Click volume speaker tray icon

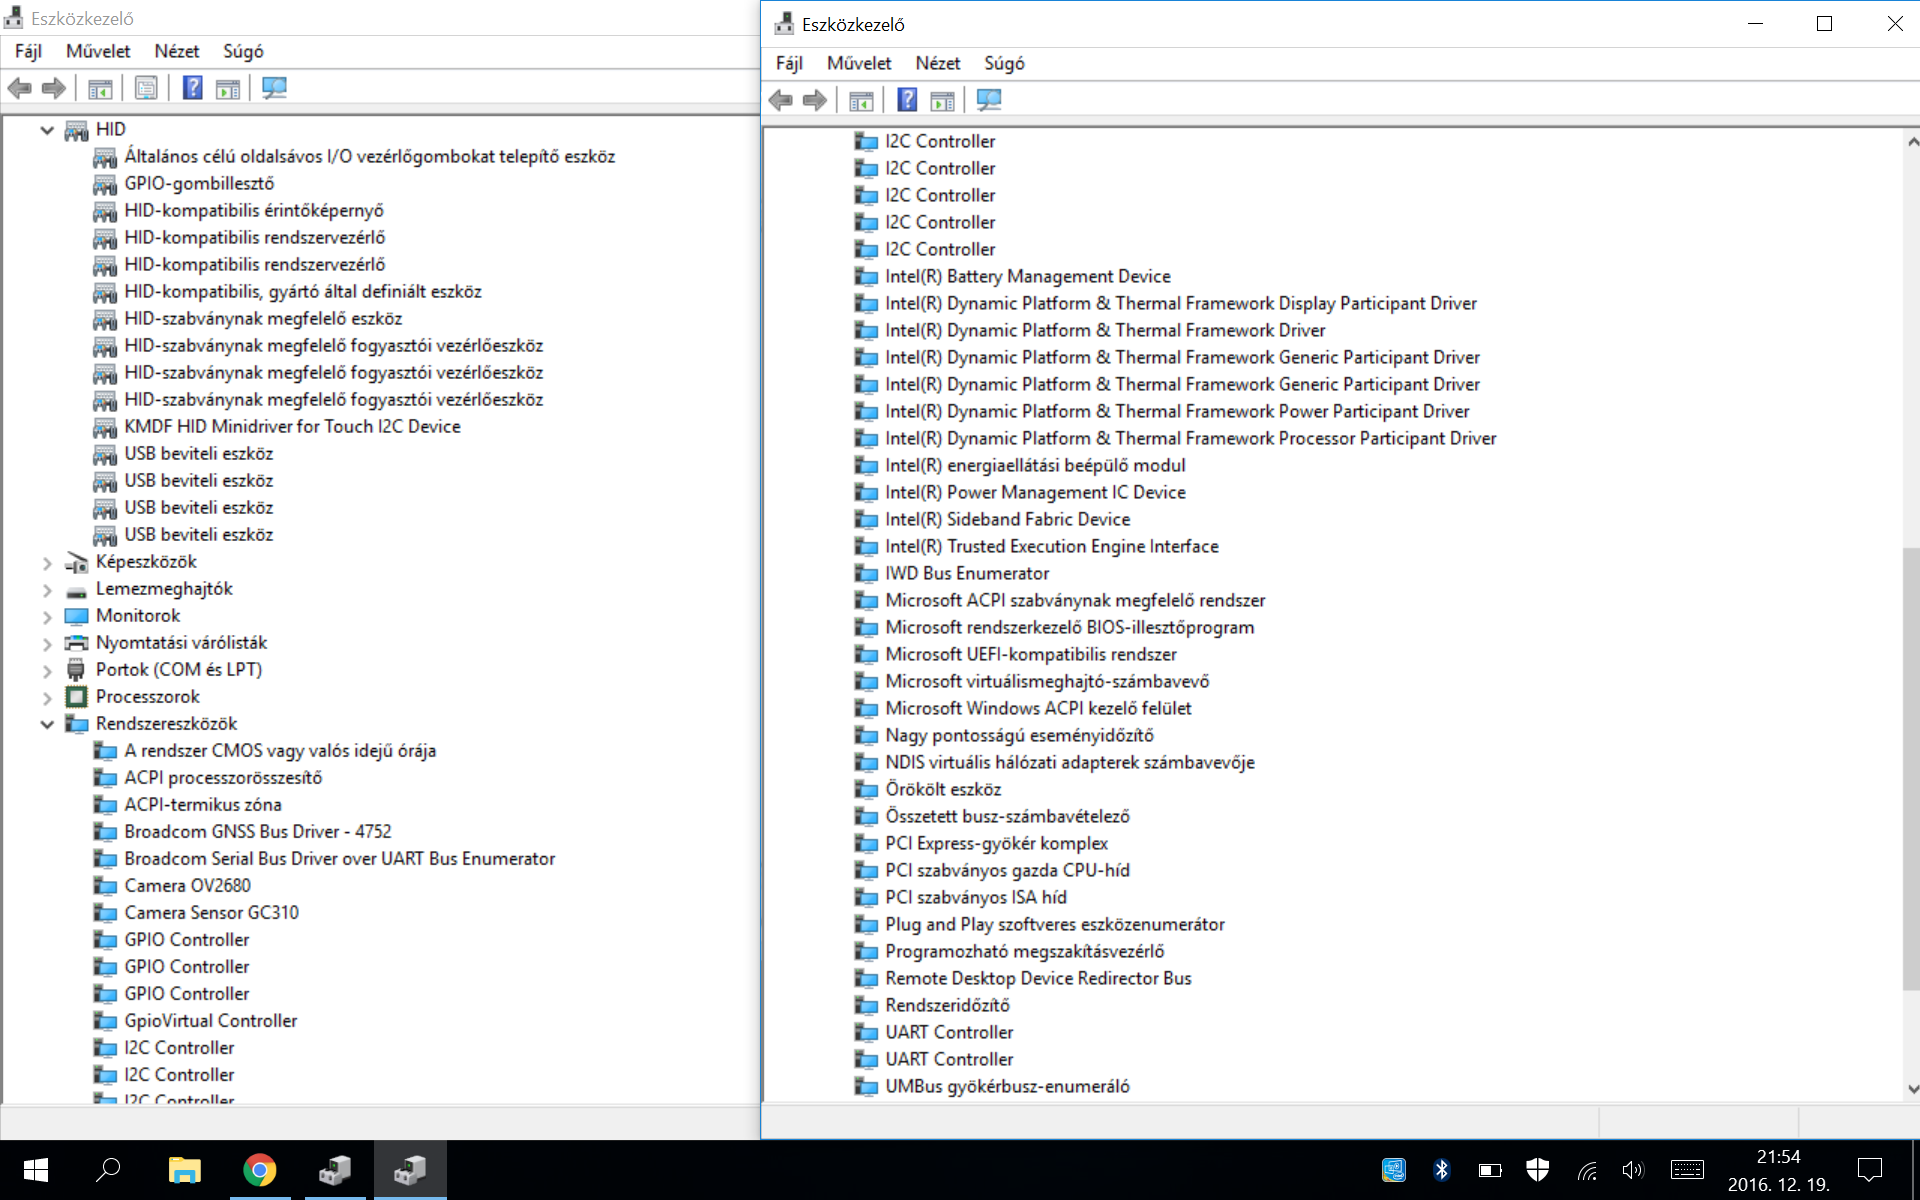1633,1169
